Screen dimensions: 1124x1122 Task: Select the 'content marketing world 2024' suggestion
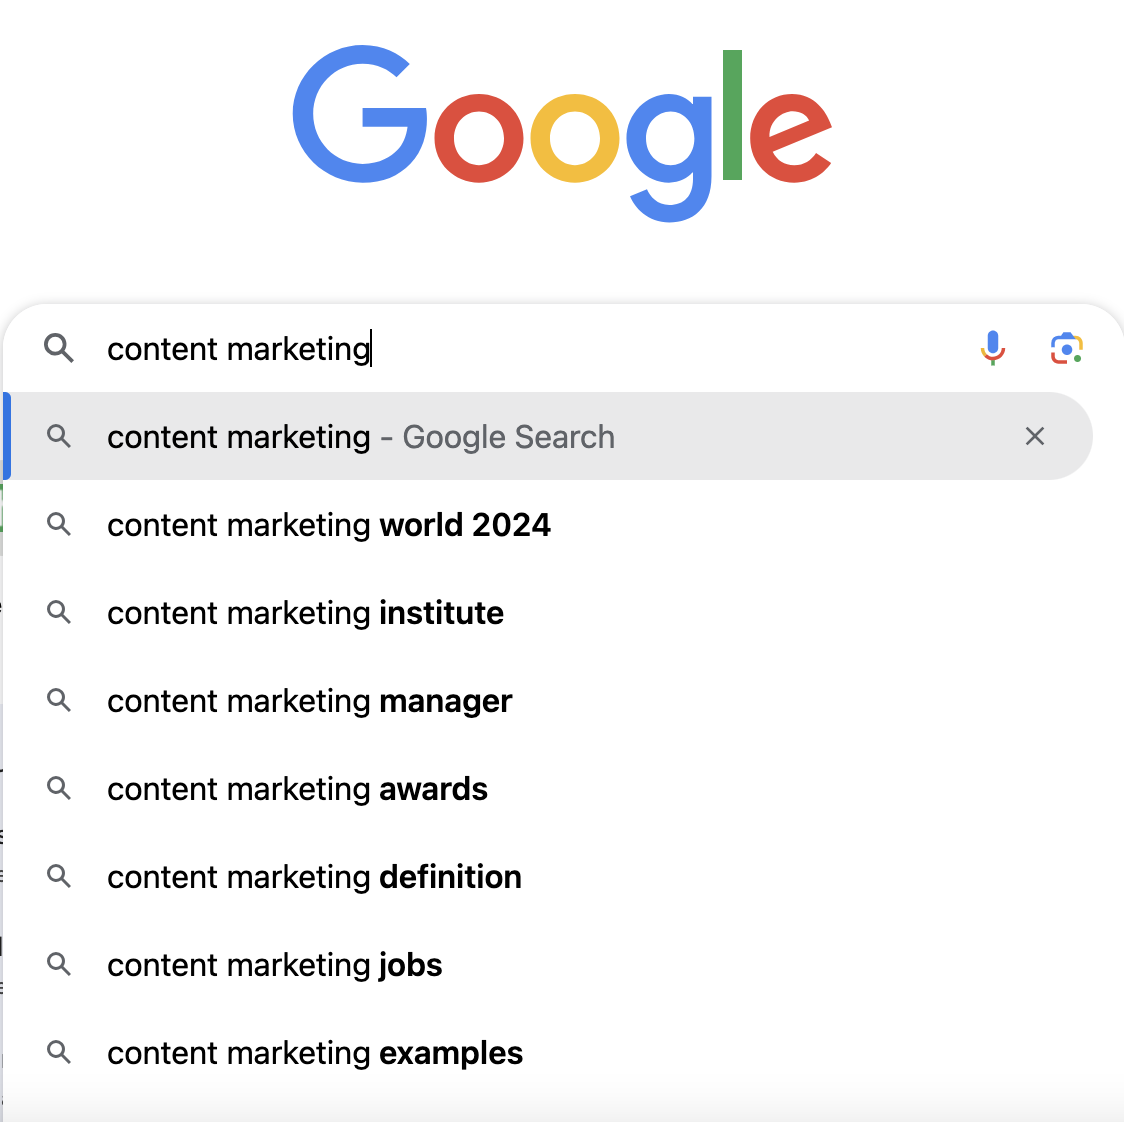point(328,524)
